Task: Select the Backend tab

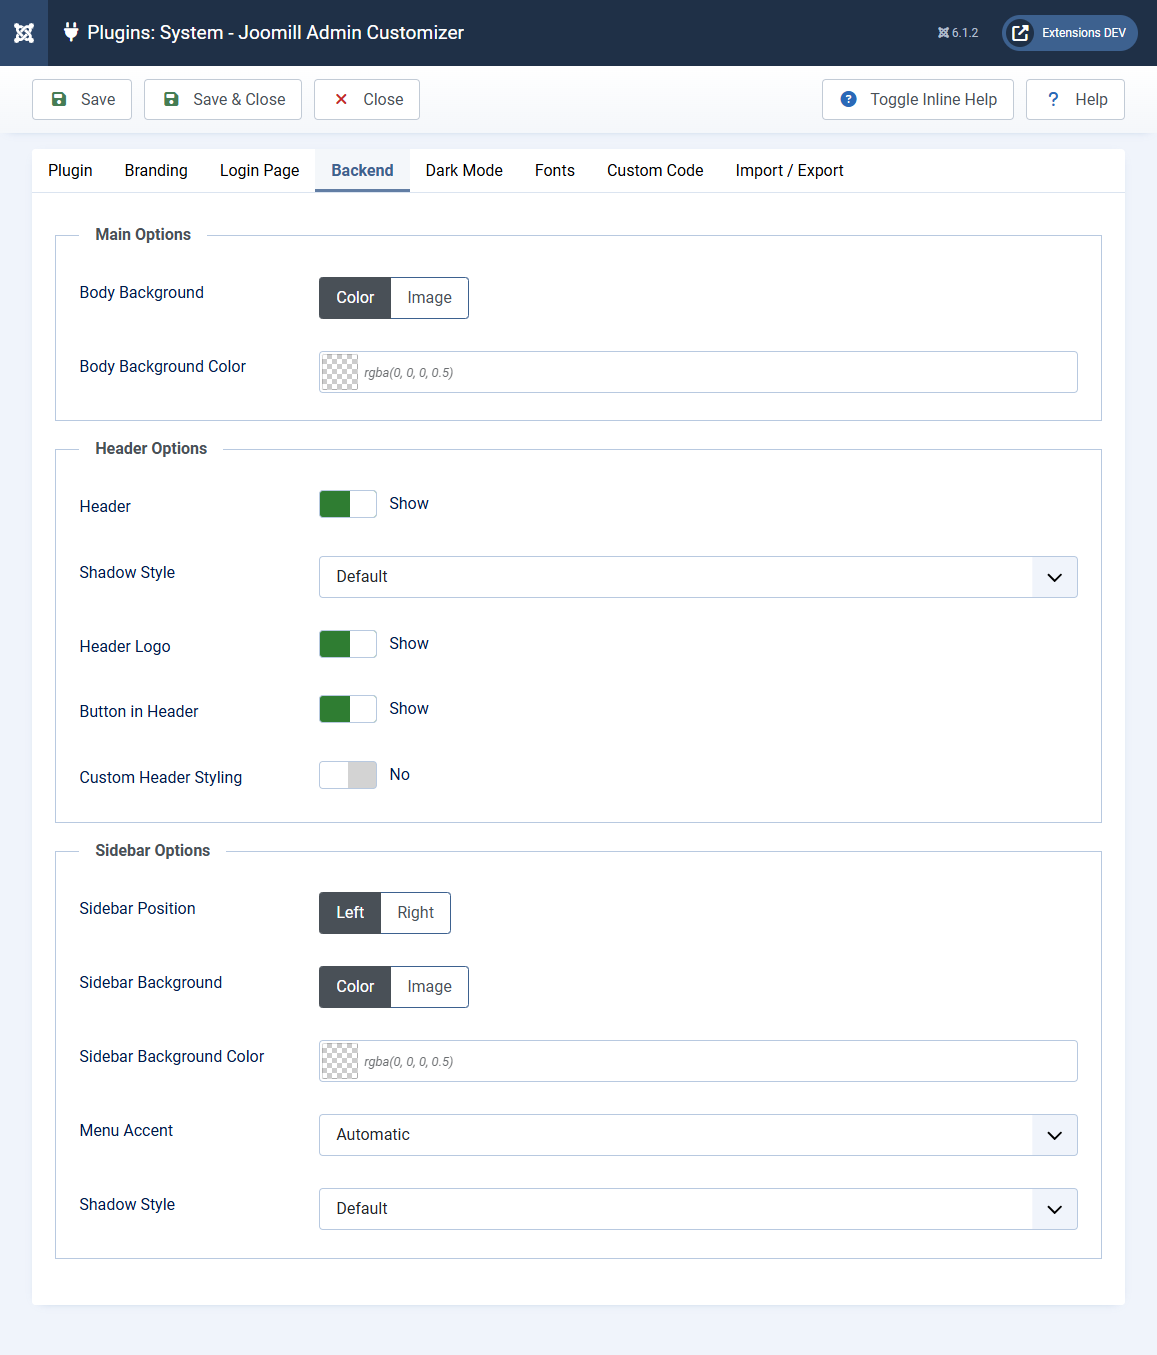Action: coord(362,170)
